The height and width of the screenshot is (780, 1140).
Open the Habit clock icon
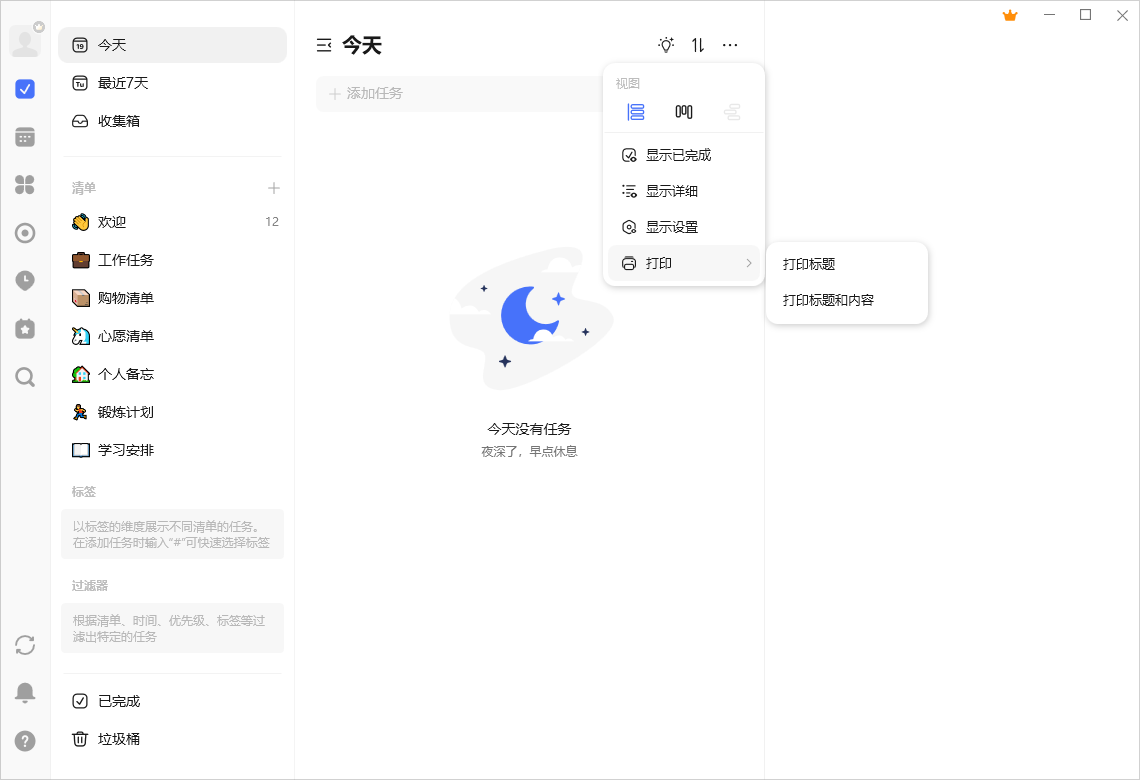[25, 281]
